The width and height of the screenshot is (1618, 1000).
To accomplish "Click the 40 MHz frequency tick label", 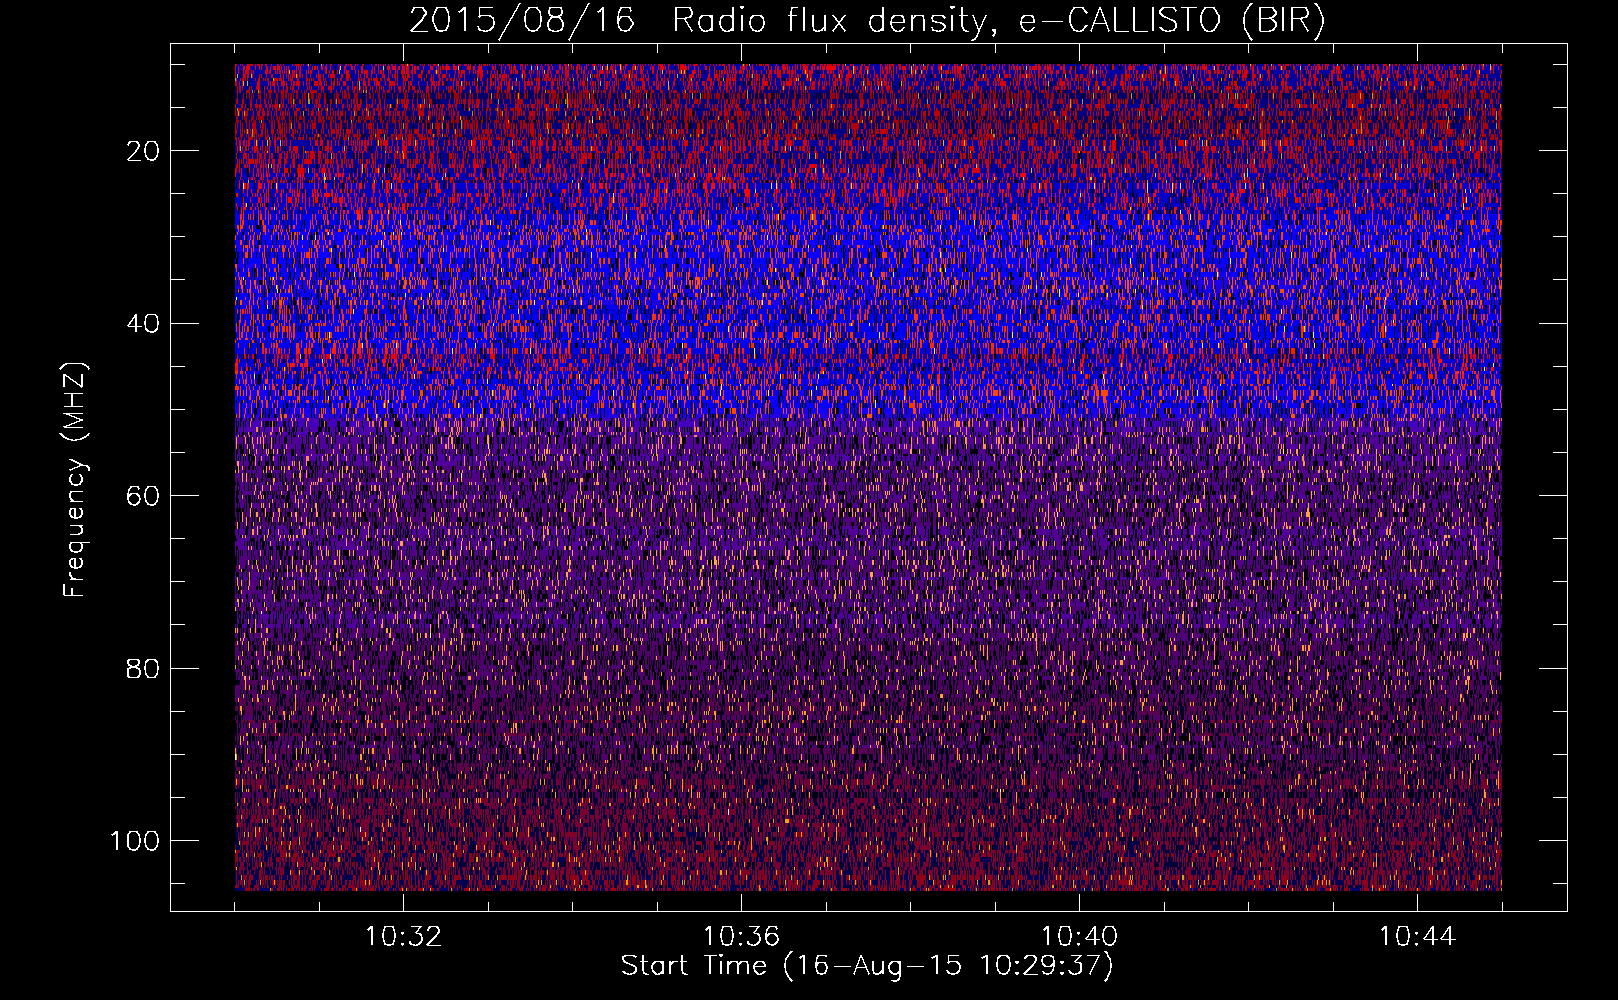I will (x=144, y=324).
